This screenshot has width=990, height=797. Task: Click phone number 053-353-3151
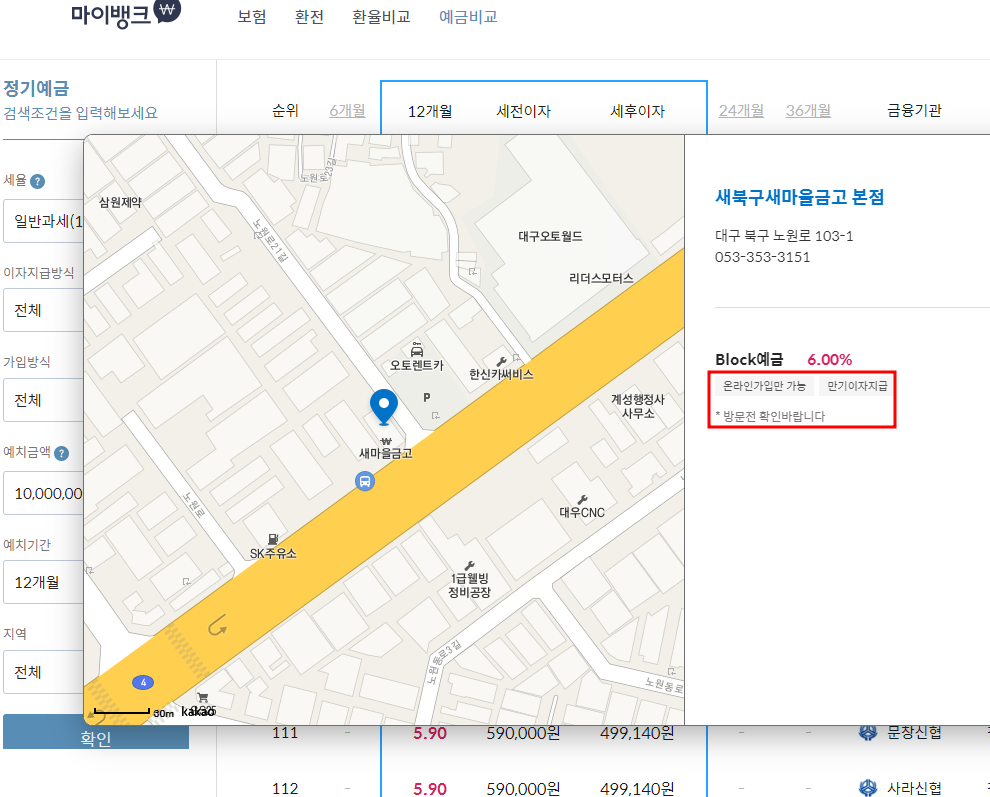(762, 257)
